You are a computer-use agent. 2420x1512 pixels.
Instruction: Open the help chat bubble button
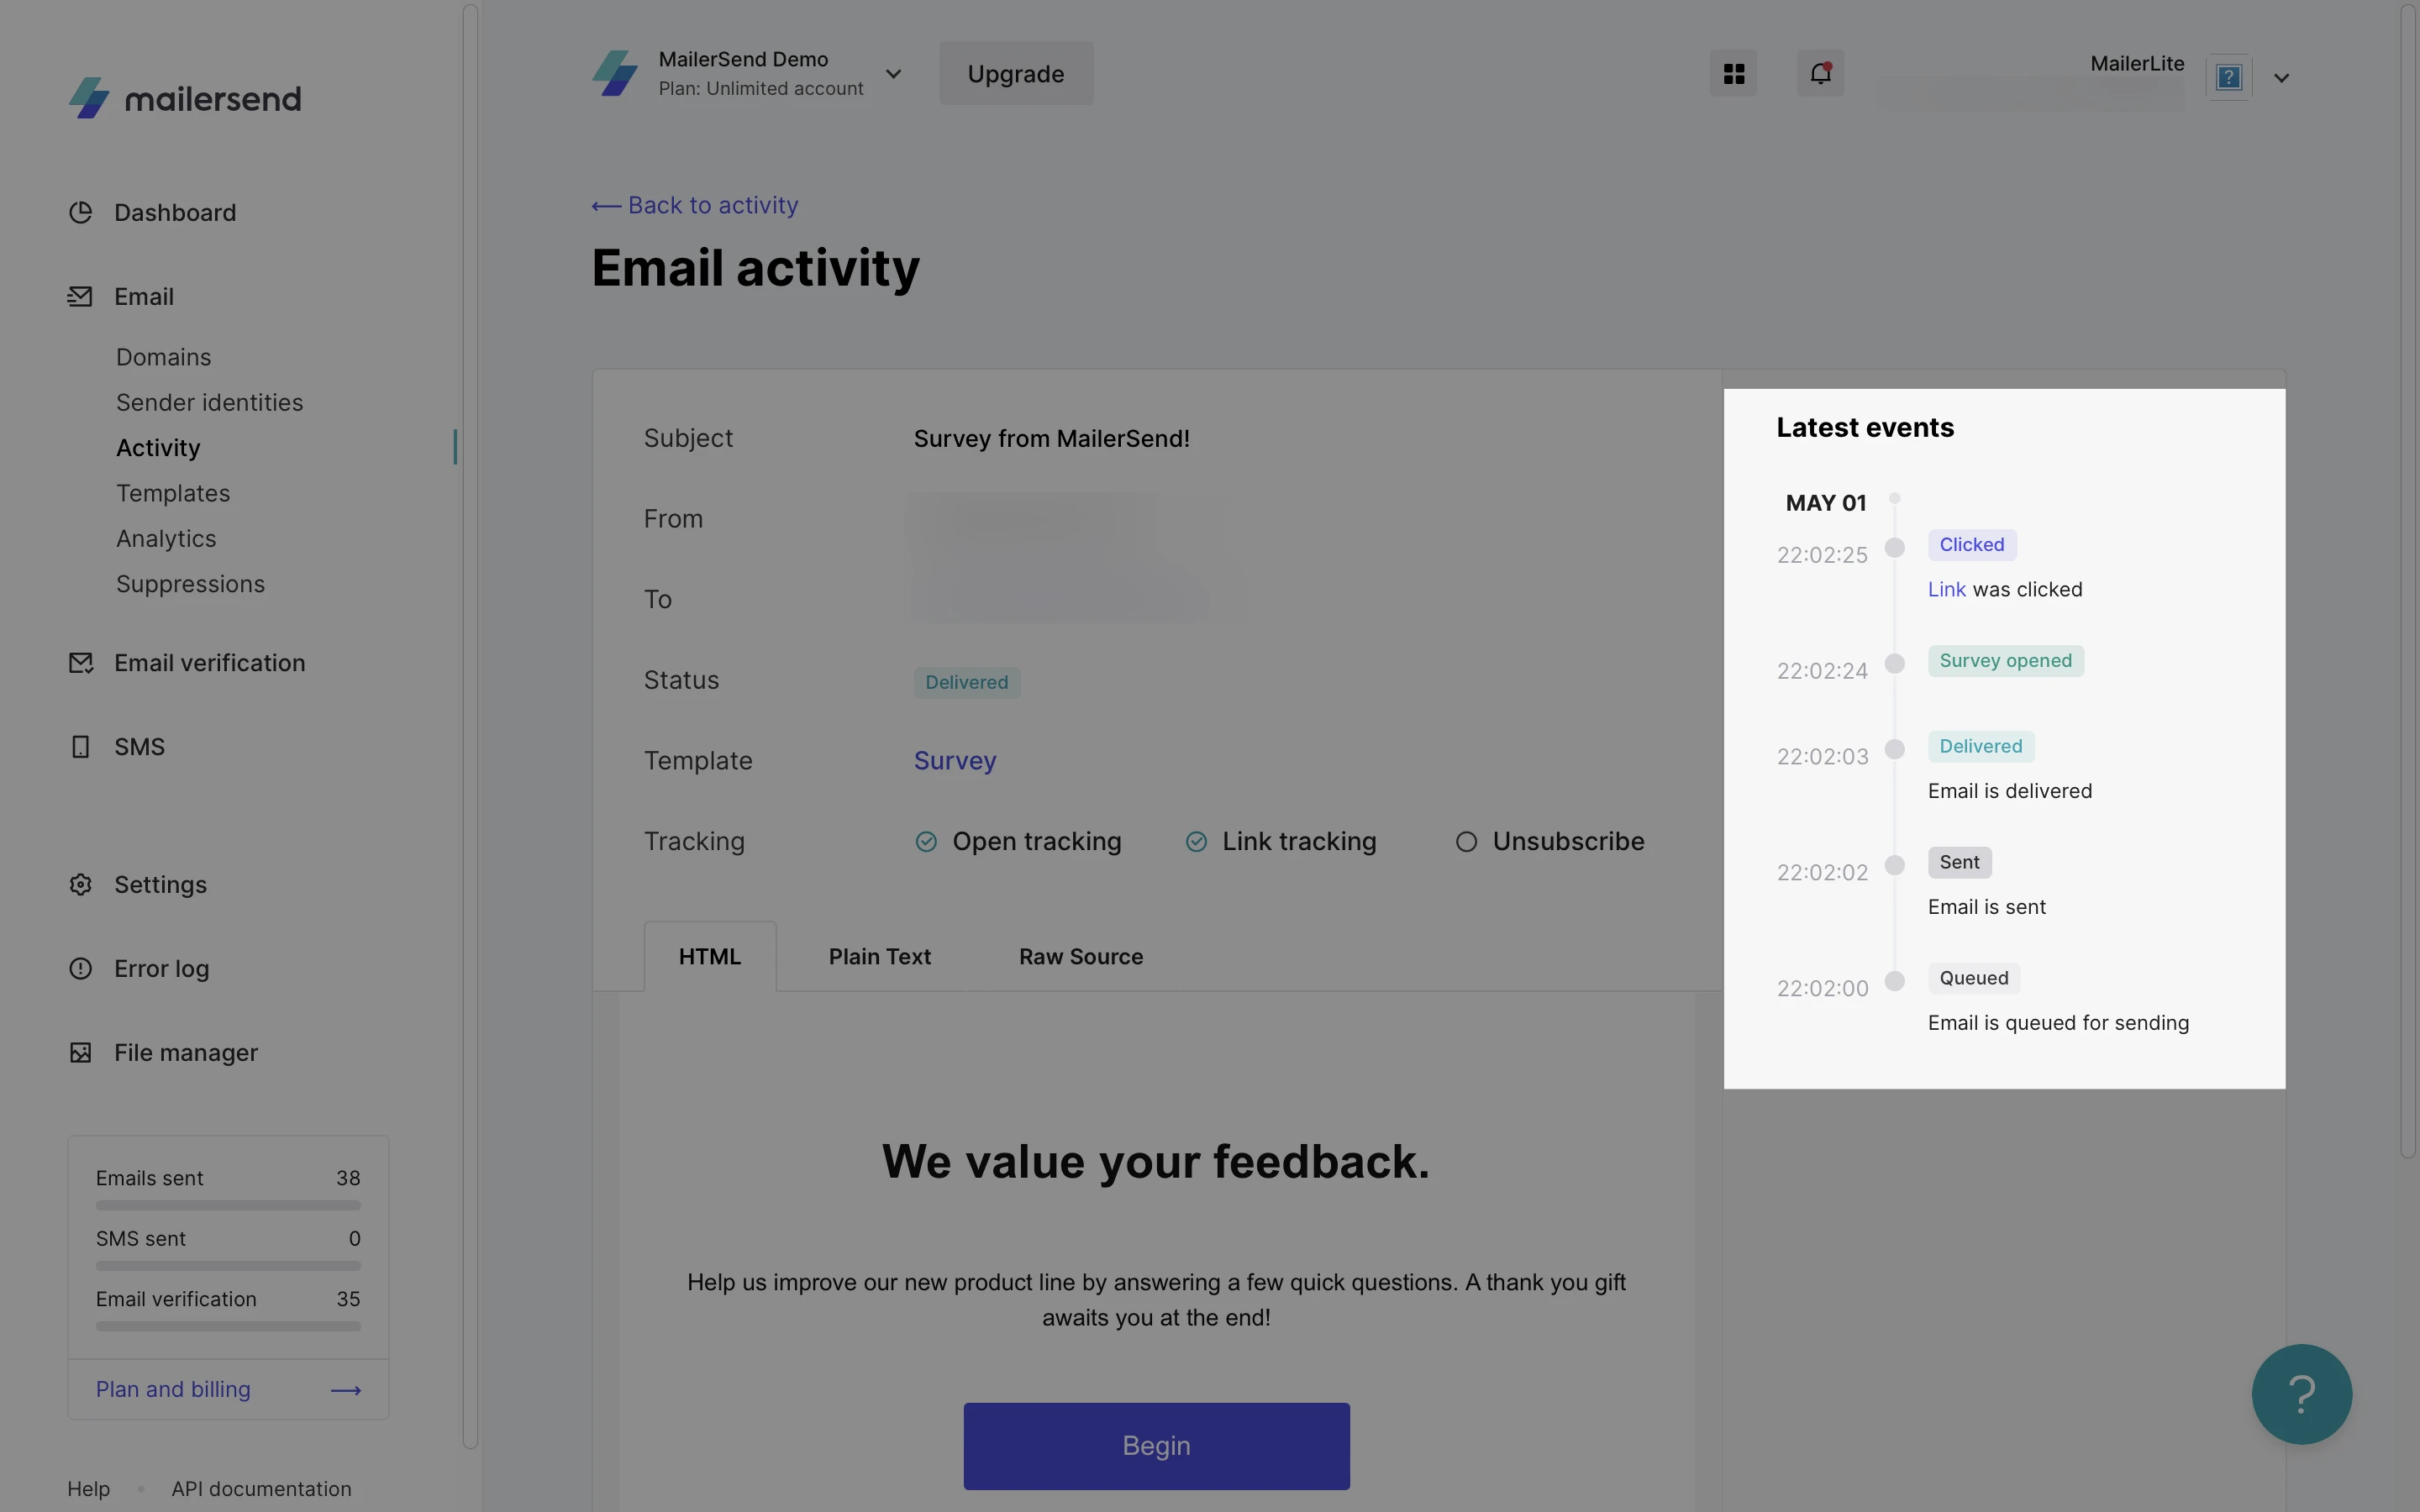[x=2301, y=1394]
